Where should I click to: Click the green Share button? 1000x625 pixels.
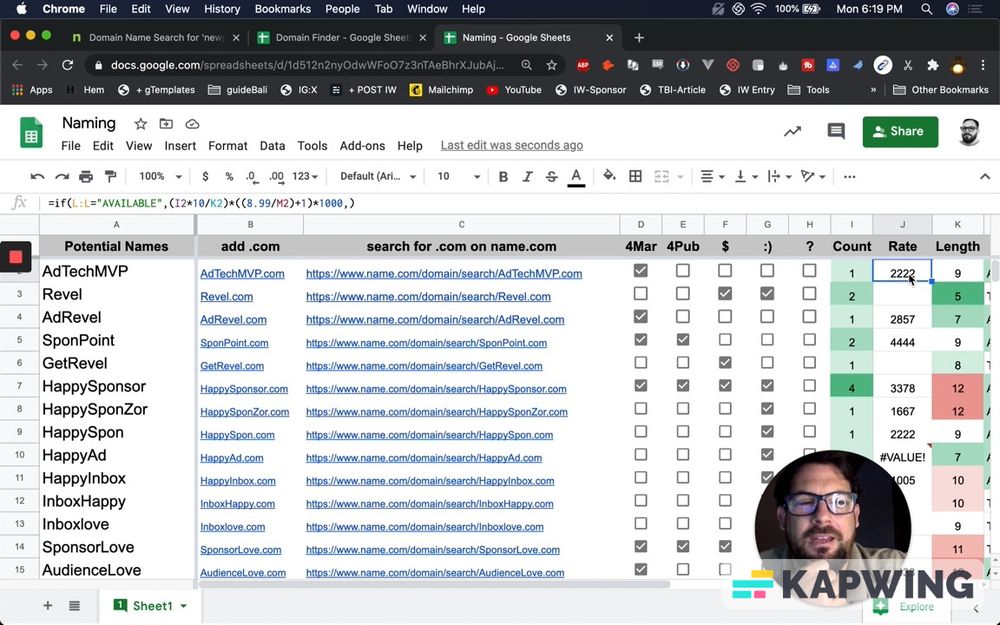[x=899, y=131]
